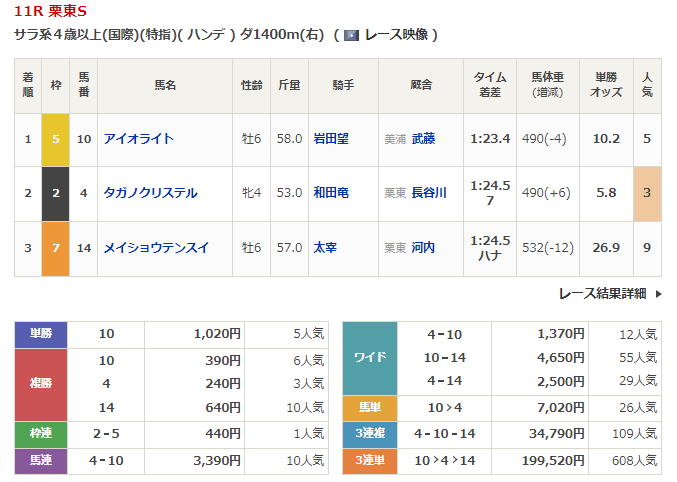View jockey 岩田望 profile
677x482 pixels.
tap(330, 139)
